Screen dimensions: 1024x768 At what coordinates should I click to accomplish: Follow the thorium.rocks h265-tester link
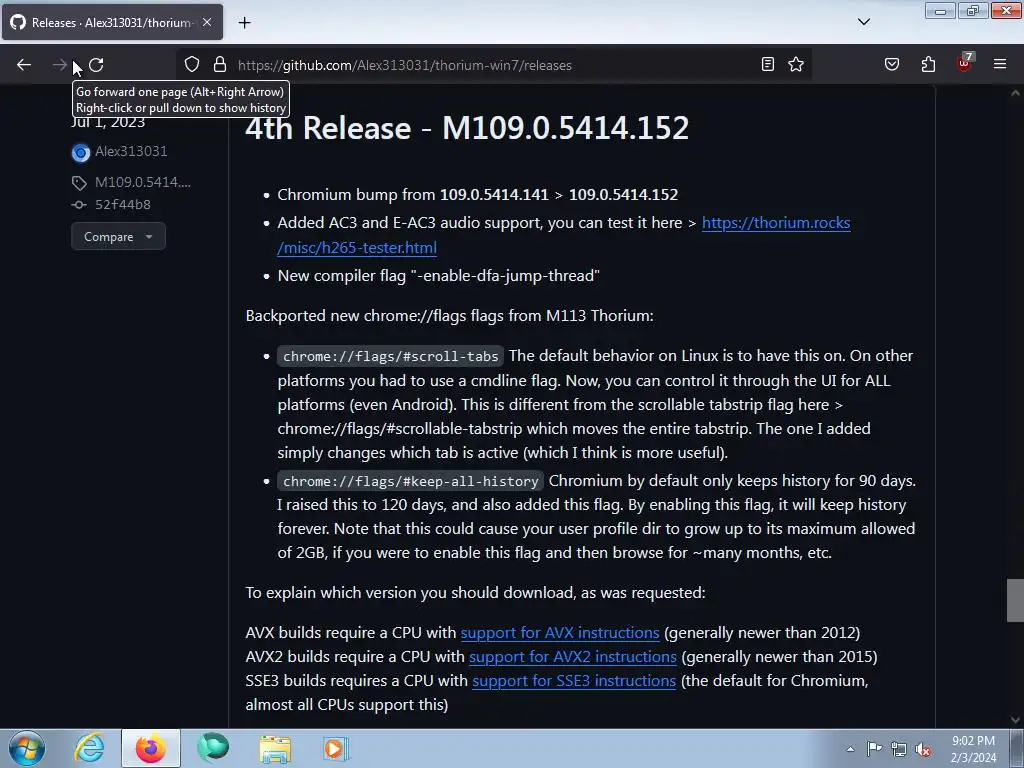(x=564, y=235)
